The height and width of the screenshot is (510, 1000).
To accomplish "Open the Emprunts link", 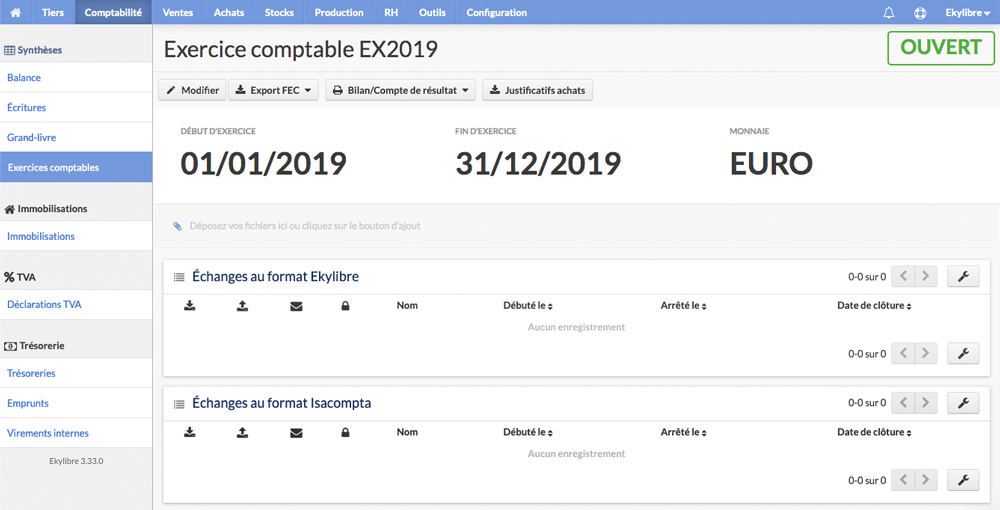I will pyautogui.click(x=76, y=404).
